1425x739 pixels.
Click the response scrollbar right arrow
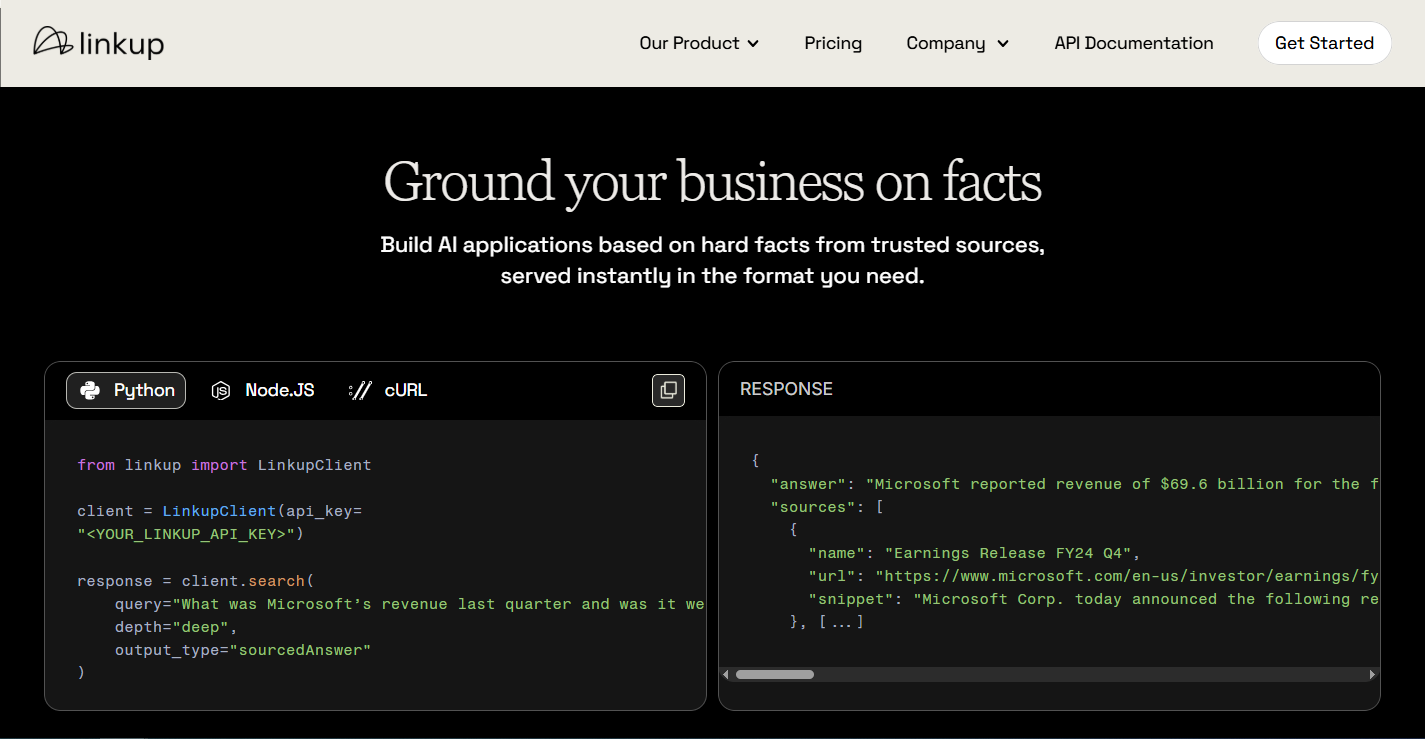1373,675
